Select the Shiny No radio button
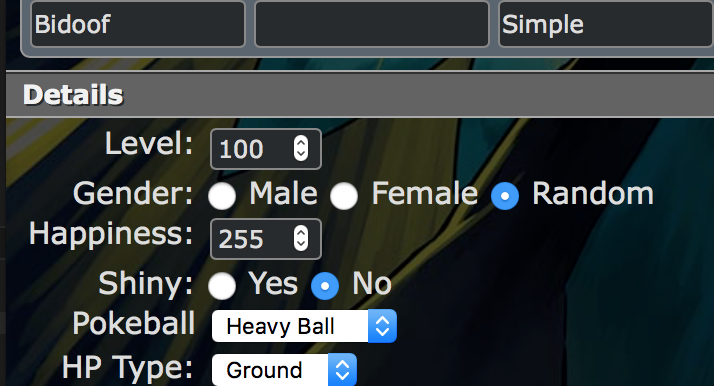Viewport: 714px width, 386px height. 325,286
